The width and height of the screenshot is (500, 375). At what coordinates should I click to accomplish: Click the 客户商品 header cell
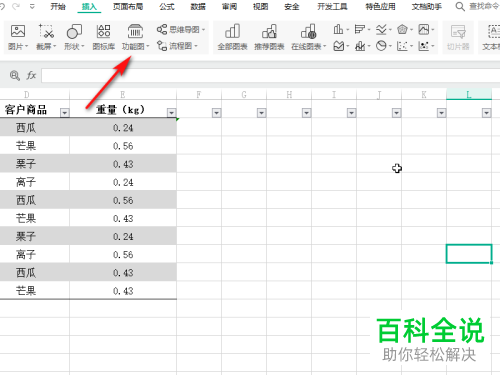pyautogui.click(x=35, y=109)
